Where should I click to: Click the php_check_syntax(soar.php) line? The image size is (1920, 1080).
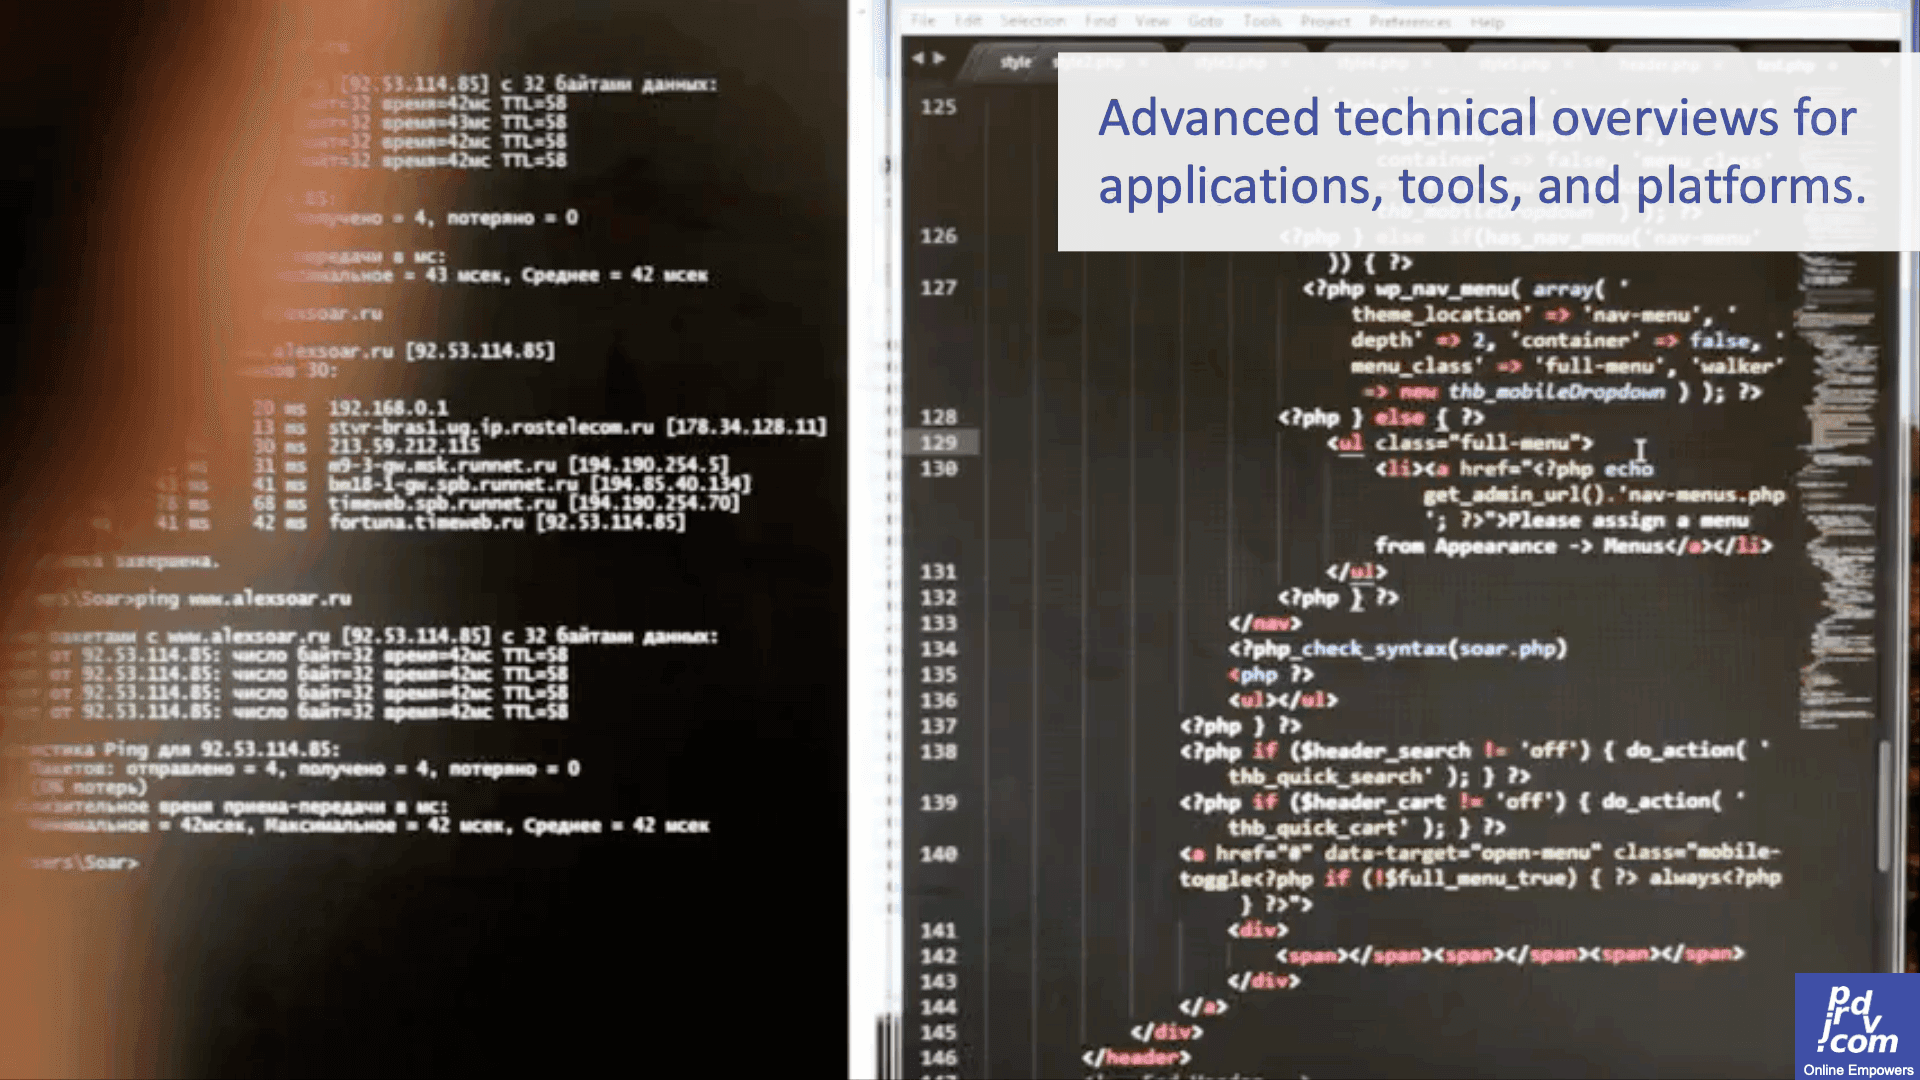pos(1397,649)
